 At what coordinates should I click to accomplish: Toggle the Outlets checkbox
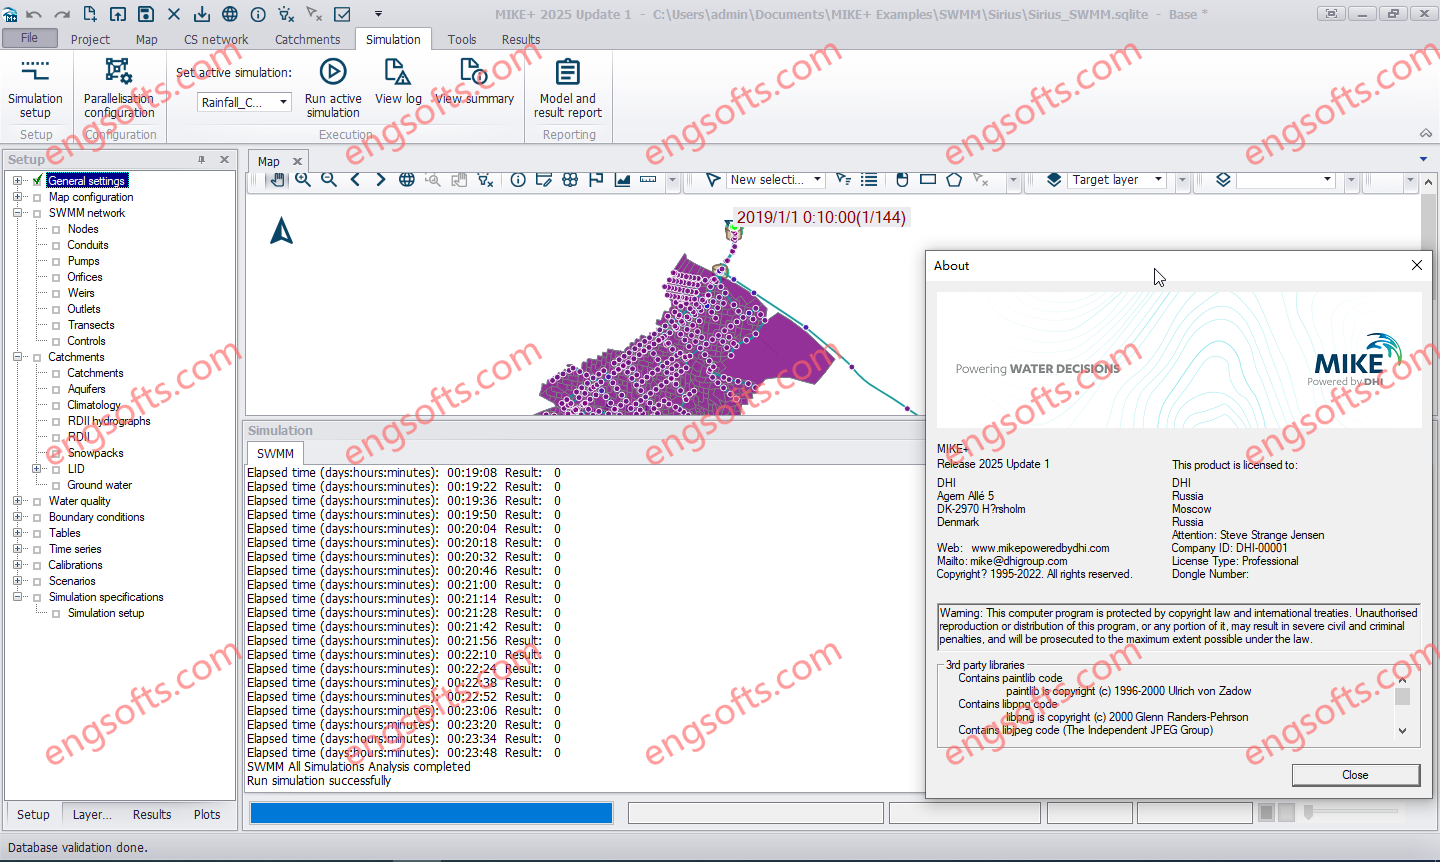point(56,309)
